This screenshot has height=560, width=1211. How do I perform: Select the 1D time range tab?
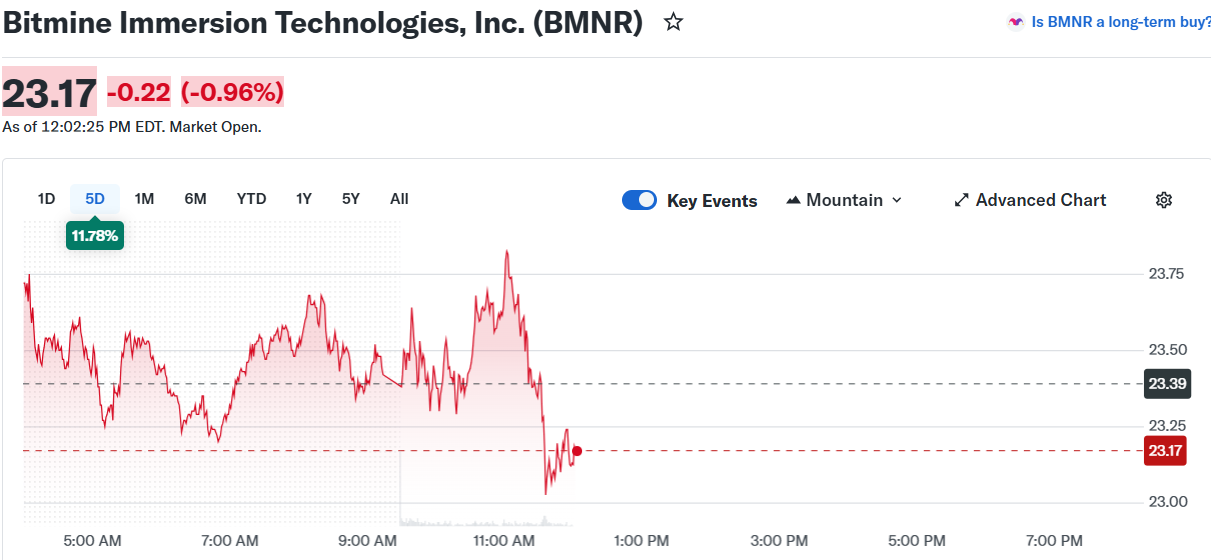pos(46,198)
